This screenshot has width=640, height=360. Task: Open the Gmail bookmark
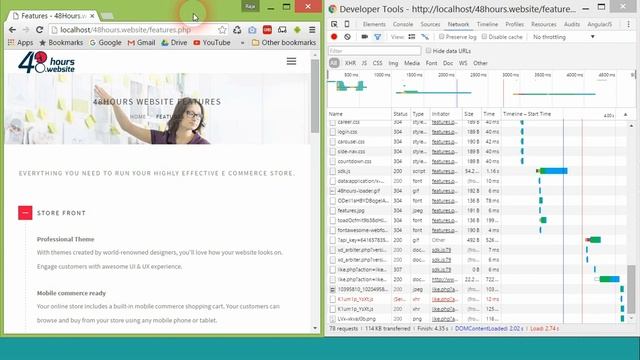tap(141, 42)
